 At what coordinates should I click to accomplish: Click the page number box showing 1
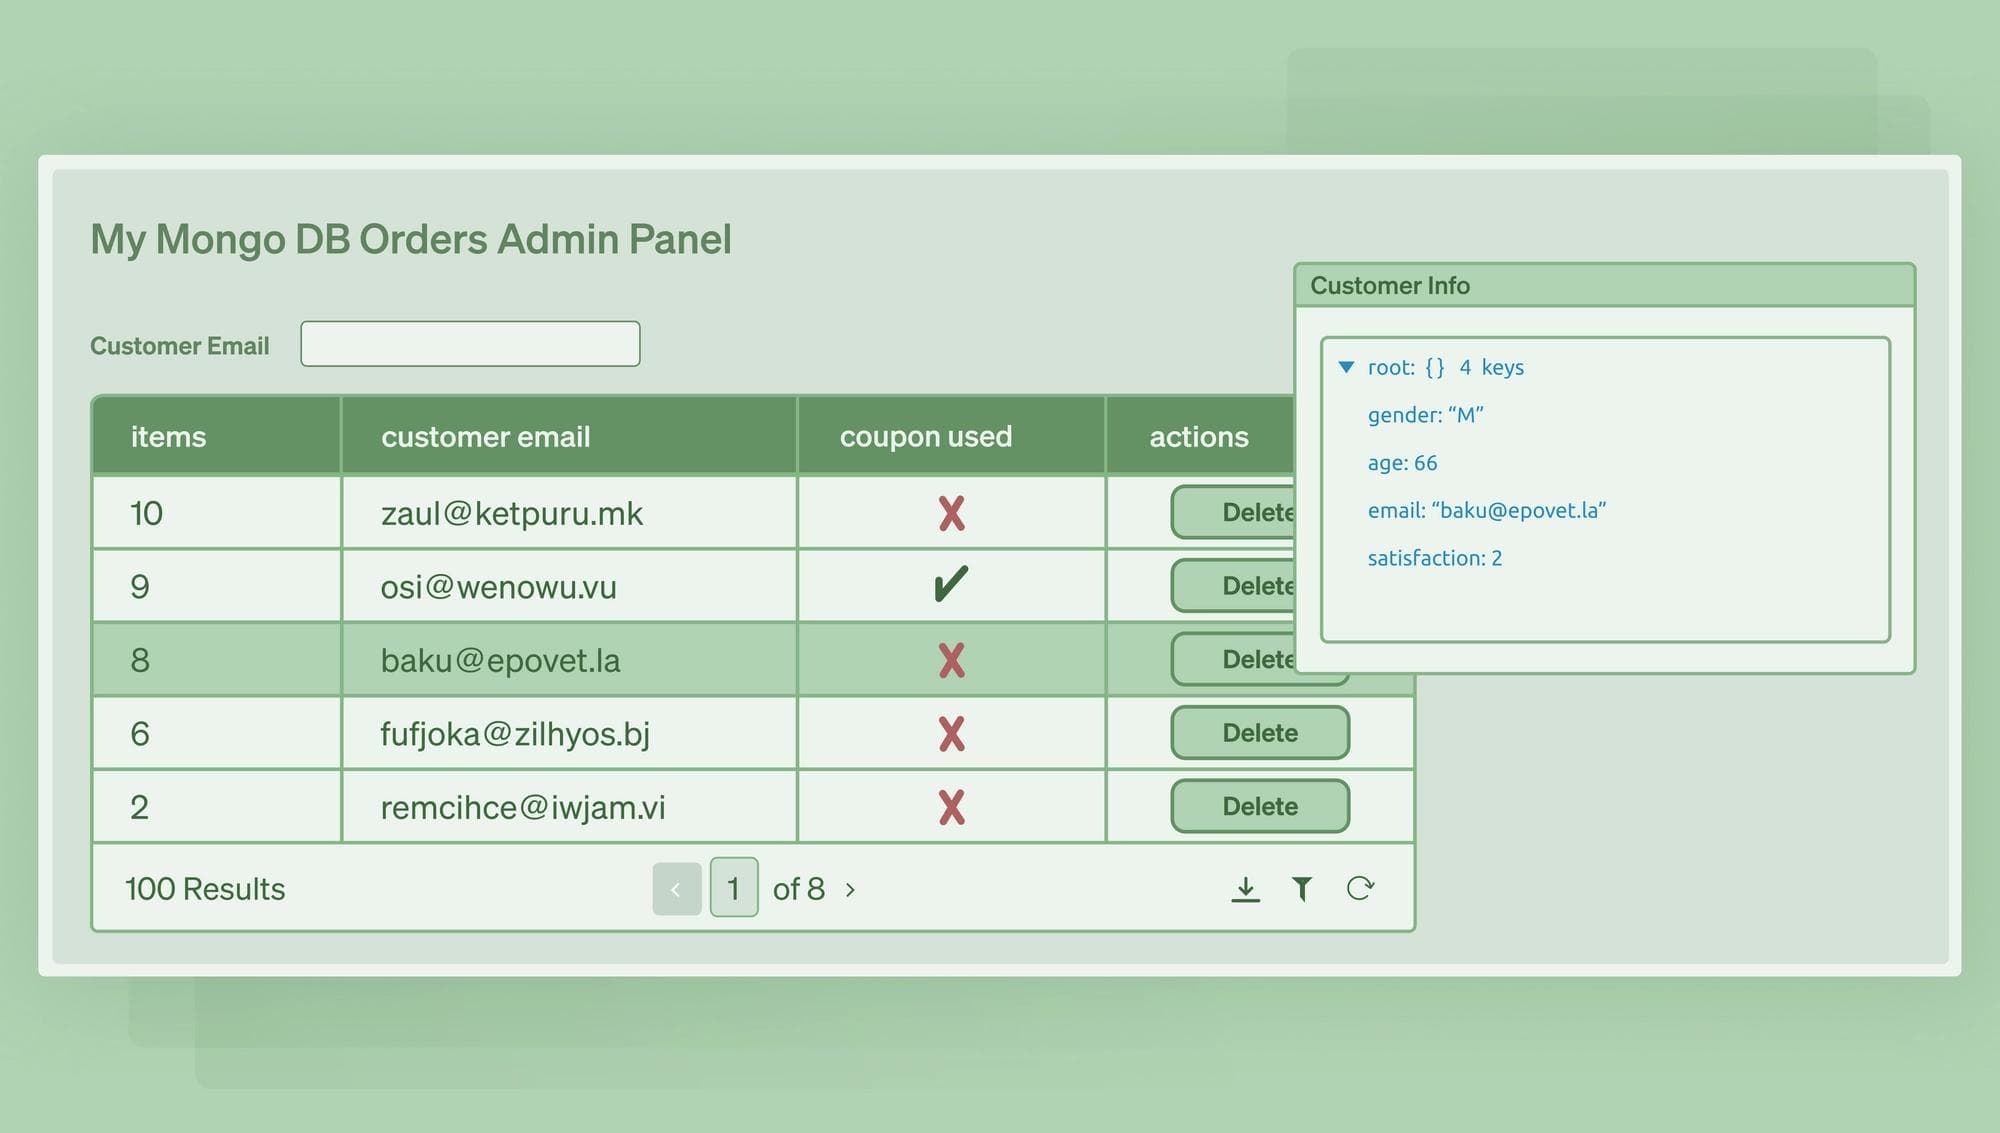point(734,889)
